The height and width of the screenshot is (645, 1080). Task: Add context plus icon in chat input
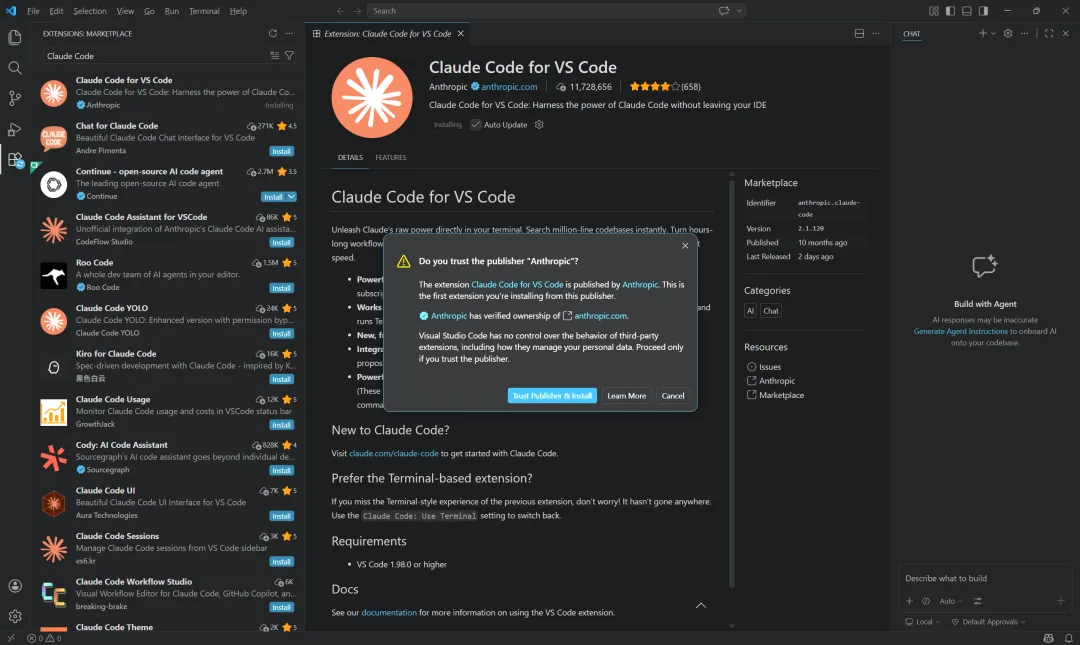(909, 601)
